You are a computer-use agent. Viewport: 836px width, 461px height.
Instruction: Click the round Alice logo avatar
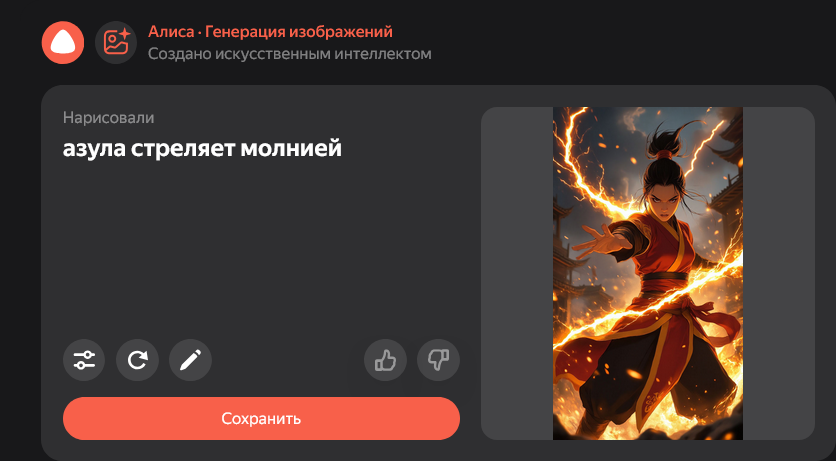click(63, 43)
